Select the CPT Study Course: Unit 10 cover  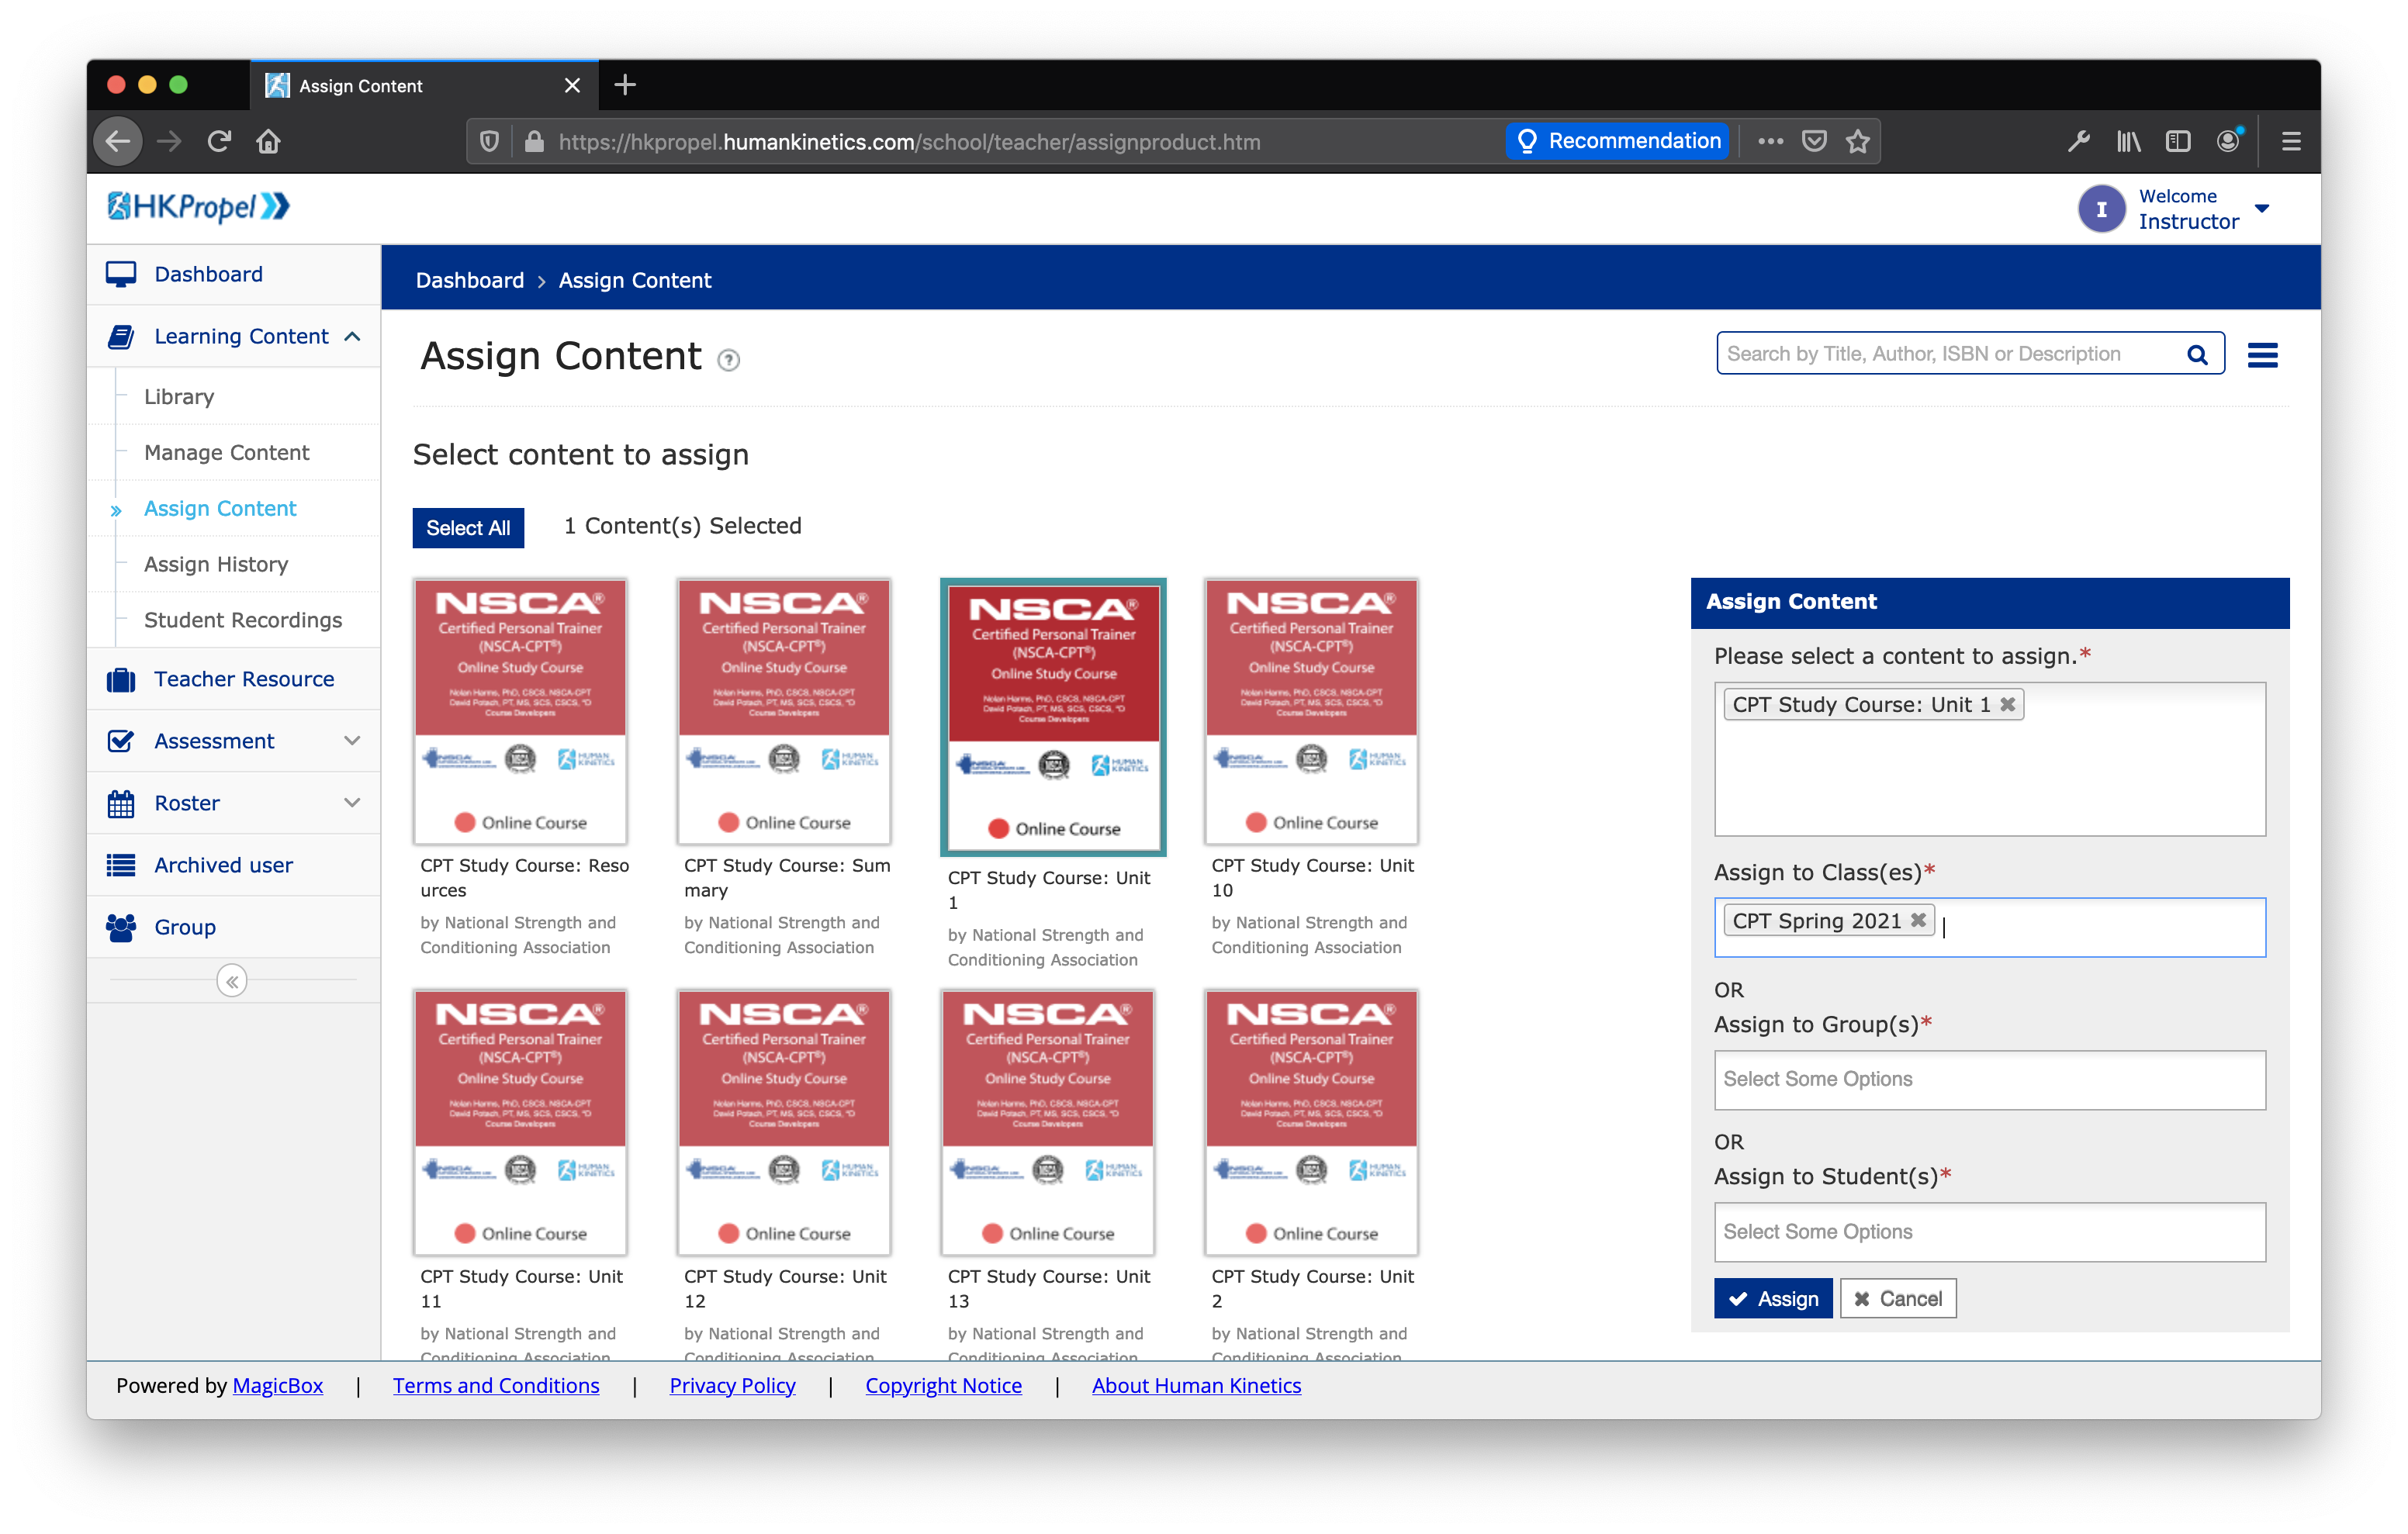[1311, 711]
